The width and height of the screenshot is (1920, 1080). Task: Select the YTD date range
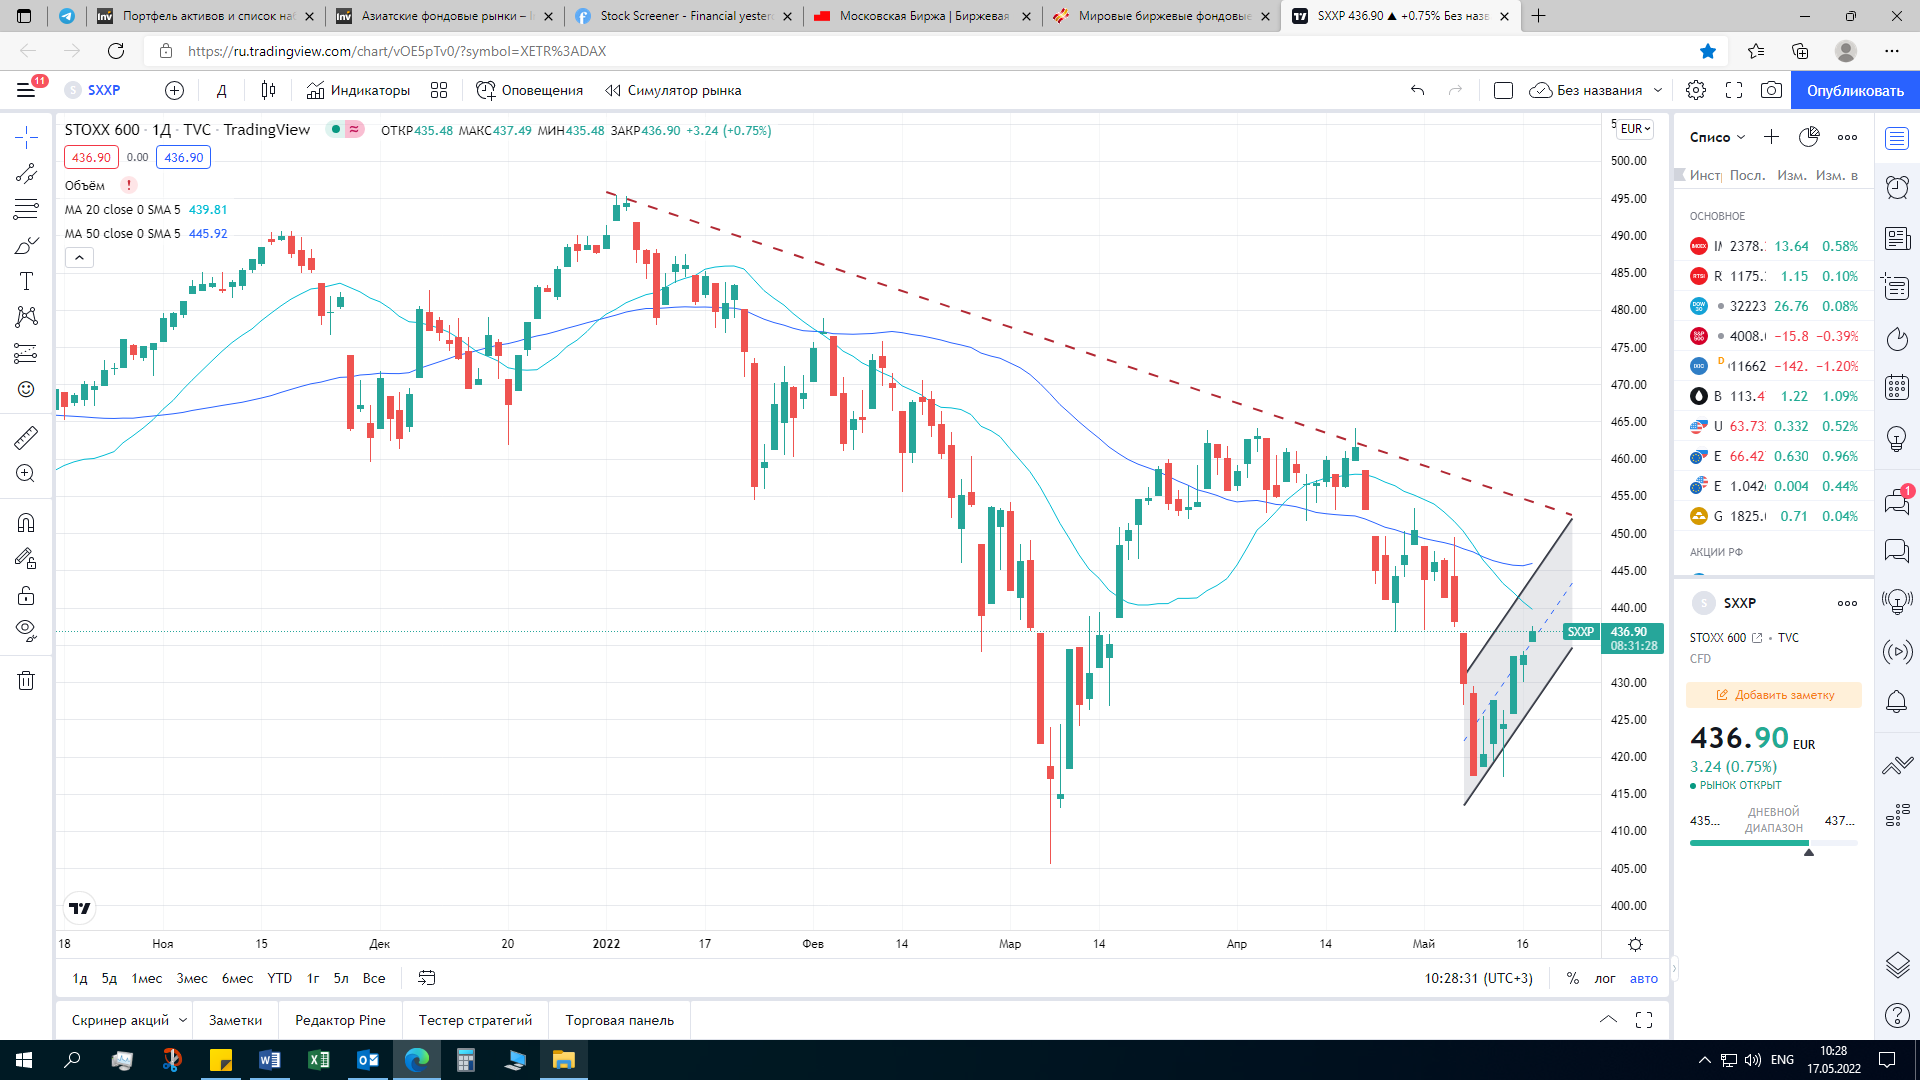(x=280, y=978)
